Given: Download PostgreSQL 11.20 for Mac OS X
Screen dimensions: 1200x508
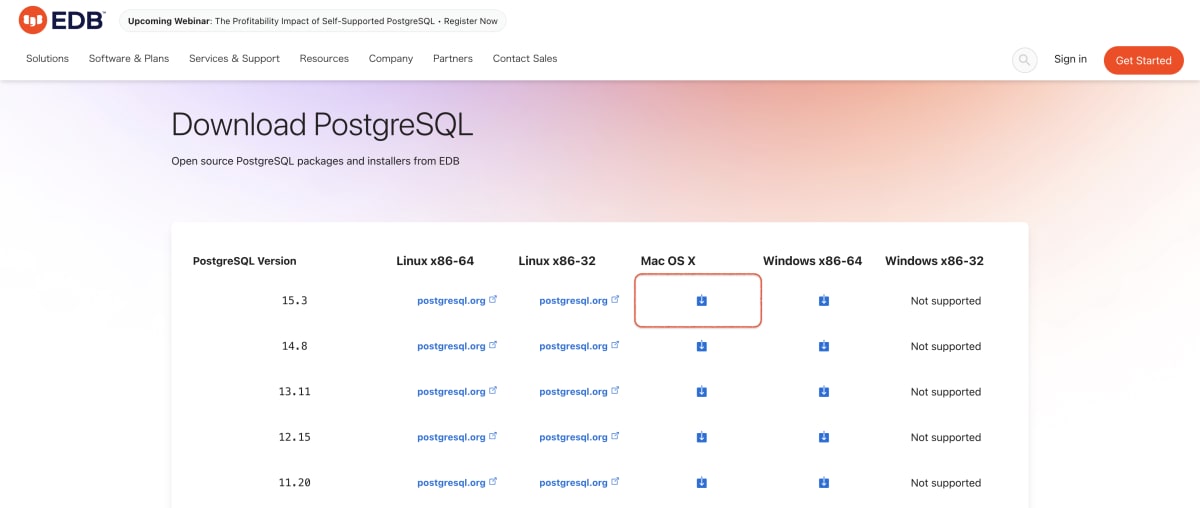Looking at the screenshot, I should tap(701, 483).
